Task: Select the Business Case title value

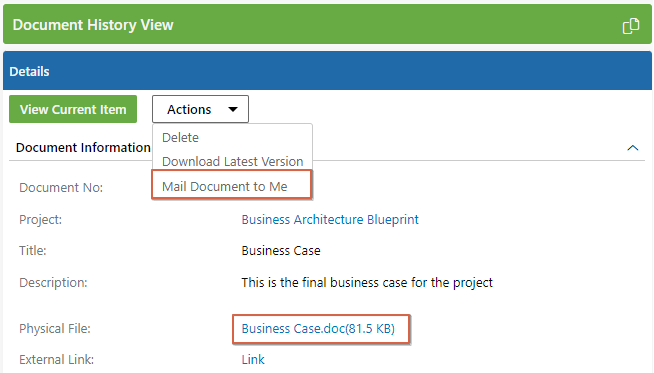Action: coord(281,251)
